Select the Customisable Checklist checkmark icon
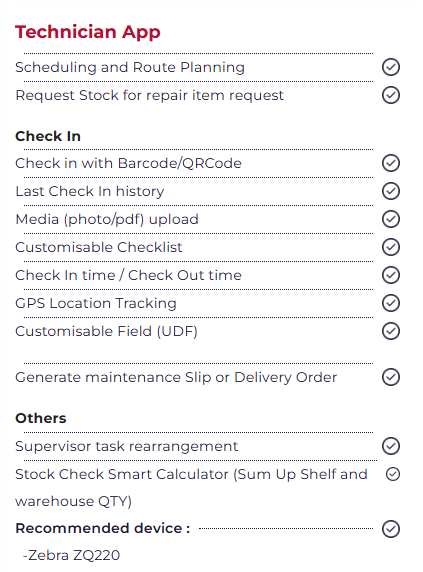The width and height of the screenshot is (423, 572). click(391, 247)
